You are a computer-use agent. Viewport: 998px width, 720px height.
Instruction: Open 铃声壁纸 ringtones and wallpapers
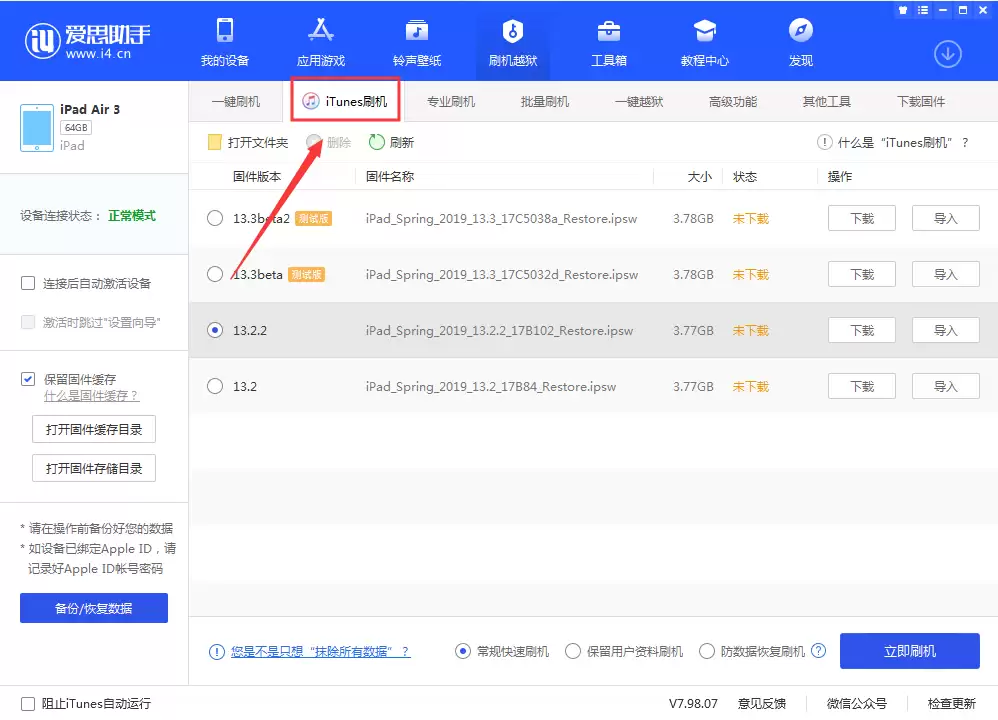coord(417,30)
